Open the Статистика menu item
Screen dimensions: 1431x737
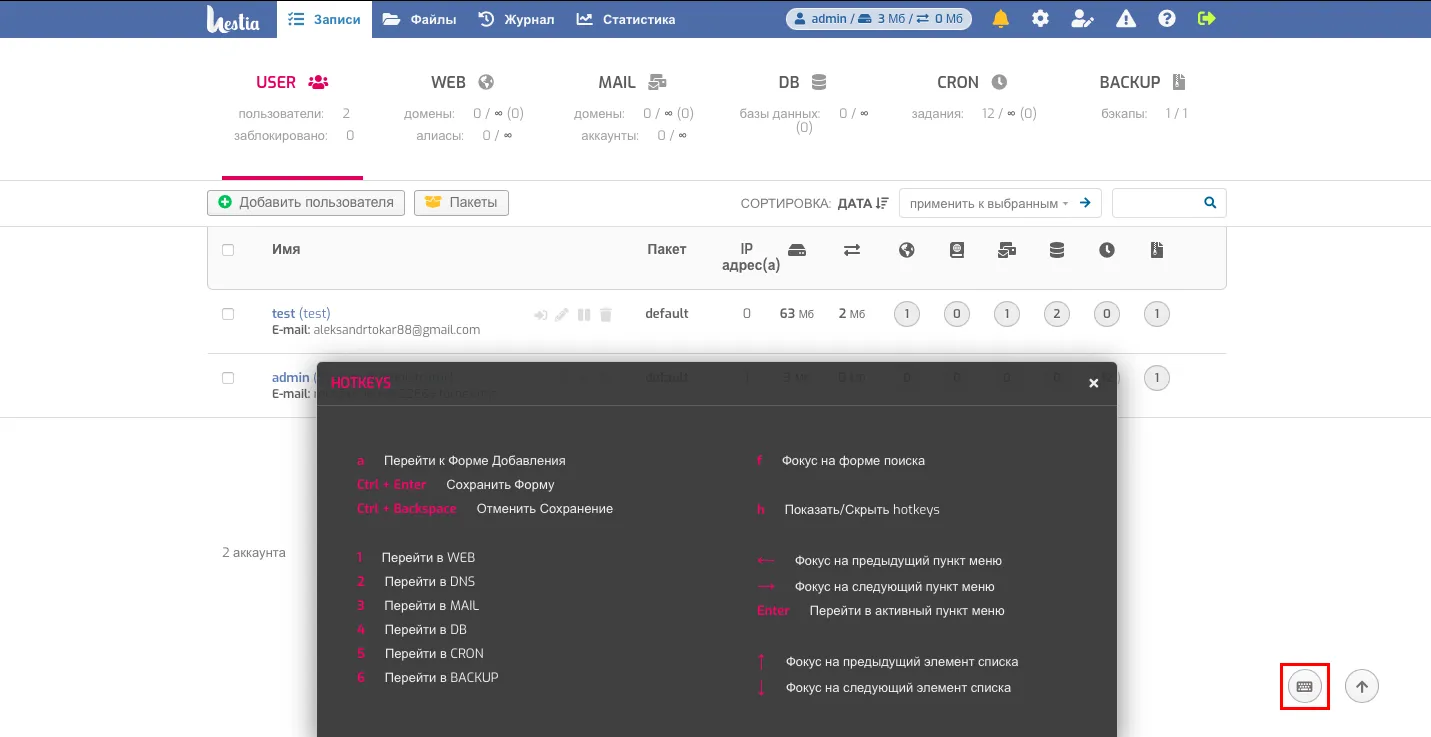pyautogui.click(x=626, y=19)
